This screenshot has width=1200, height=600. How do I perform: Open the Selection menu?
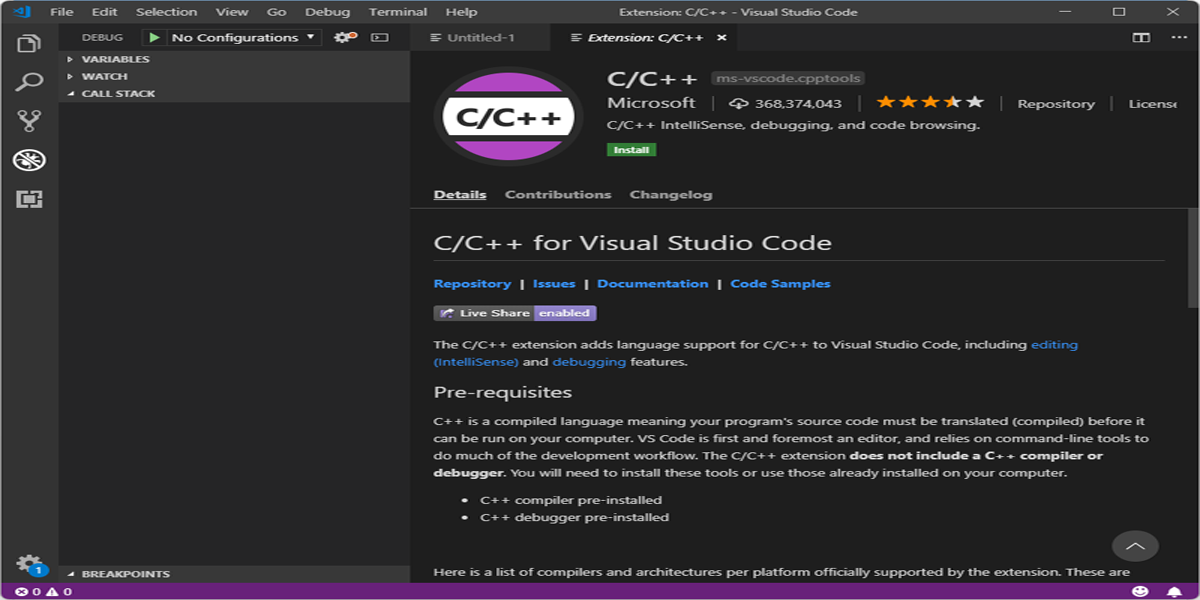[166, 12]
